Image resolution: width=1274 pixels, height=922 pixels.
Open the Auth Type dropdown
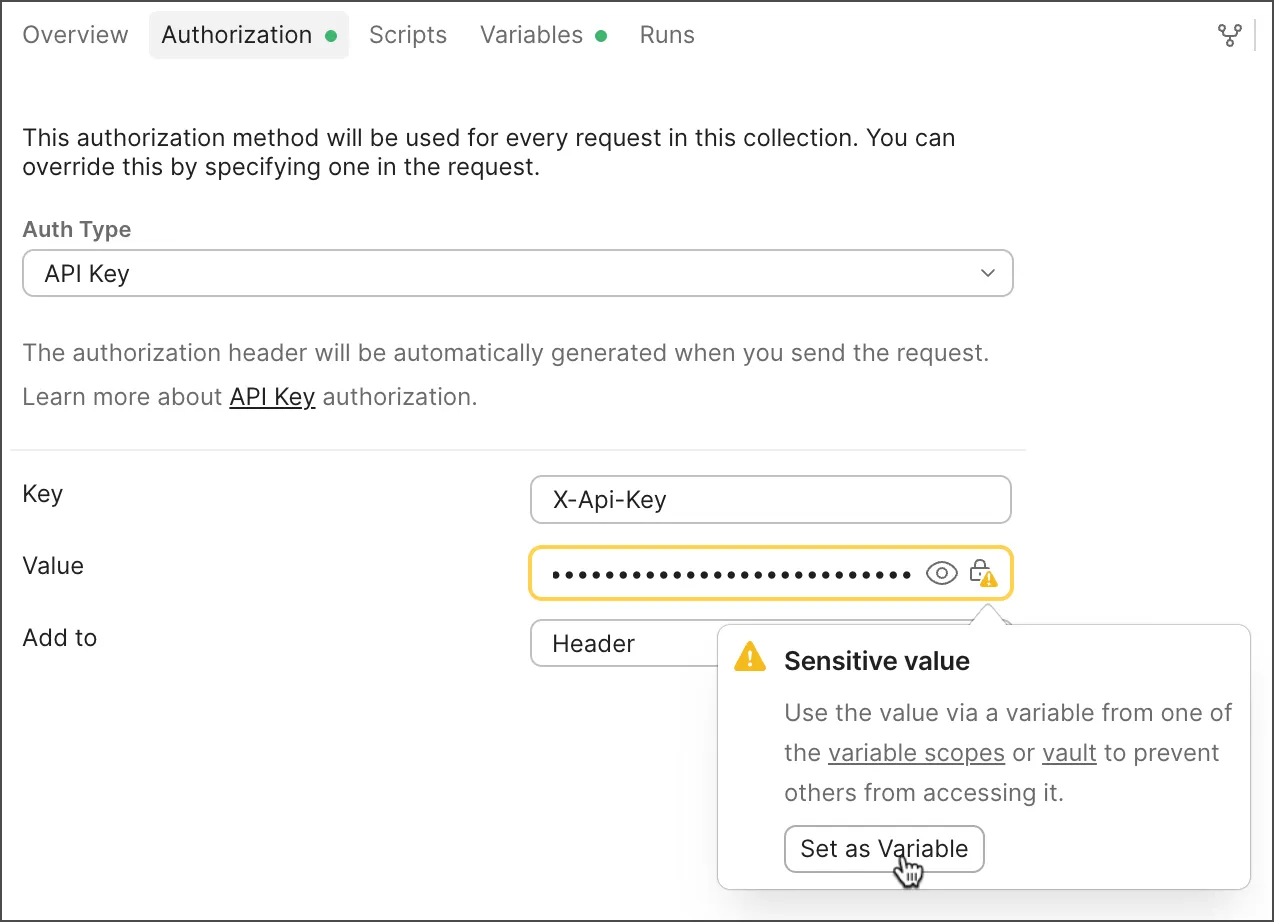518,273
